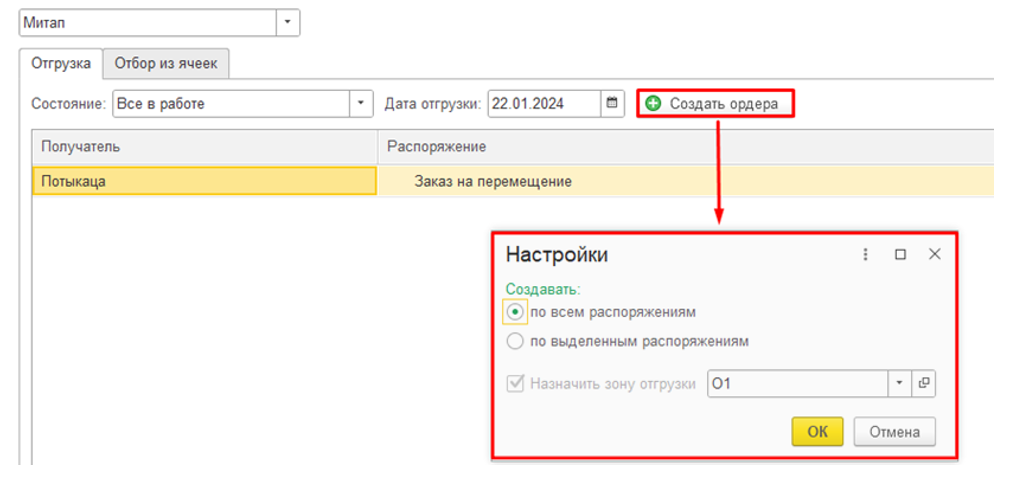Click the Отмена button
Image resolution: width=1023 pixels, height=479 pixels.
pos(894,432)
